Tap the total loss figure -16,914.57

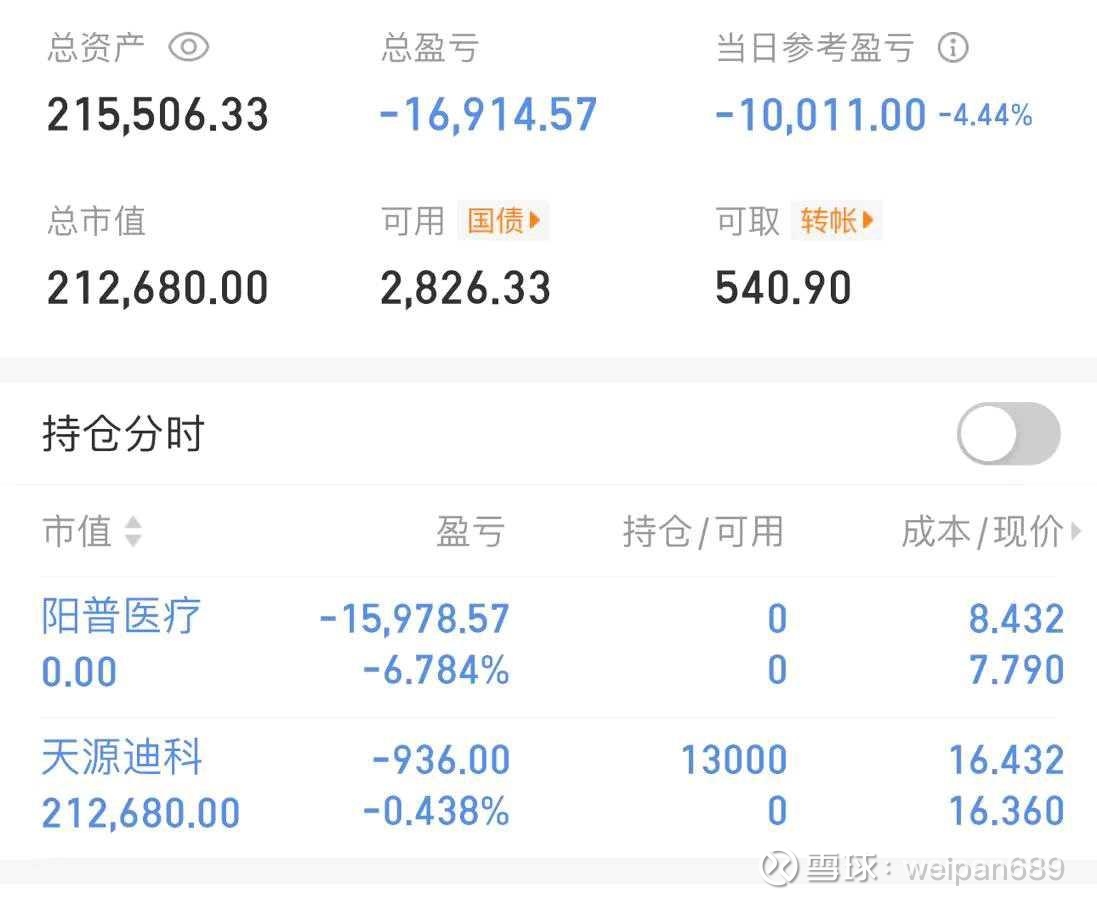click(488, 115)
